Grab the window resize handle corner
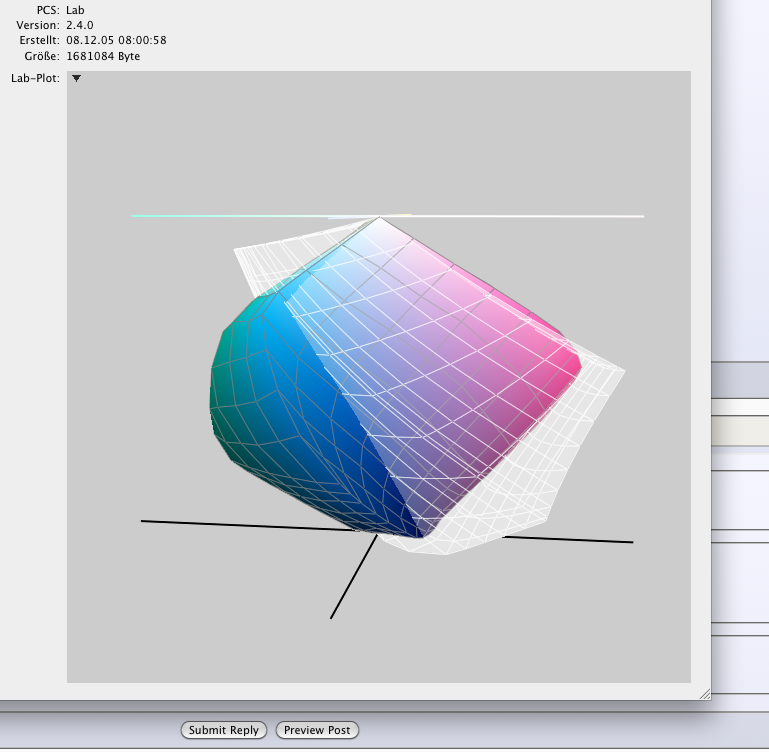The height and width of the screenshot is (752, 769). tap(705, 694)
